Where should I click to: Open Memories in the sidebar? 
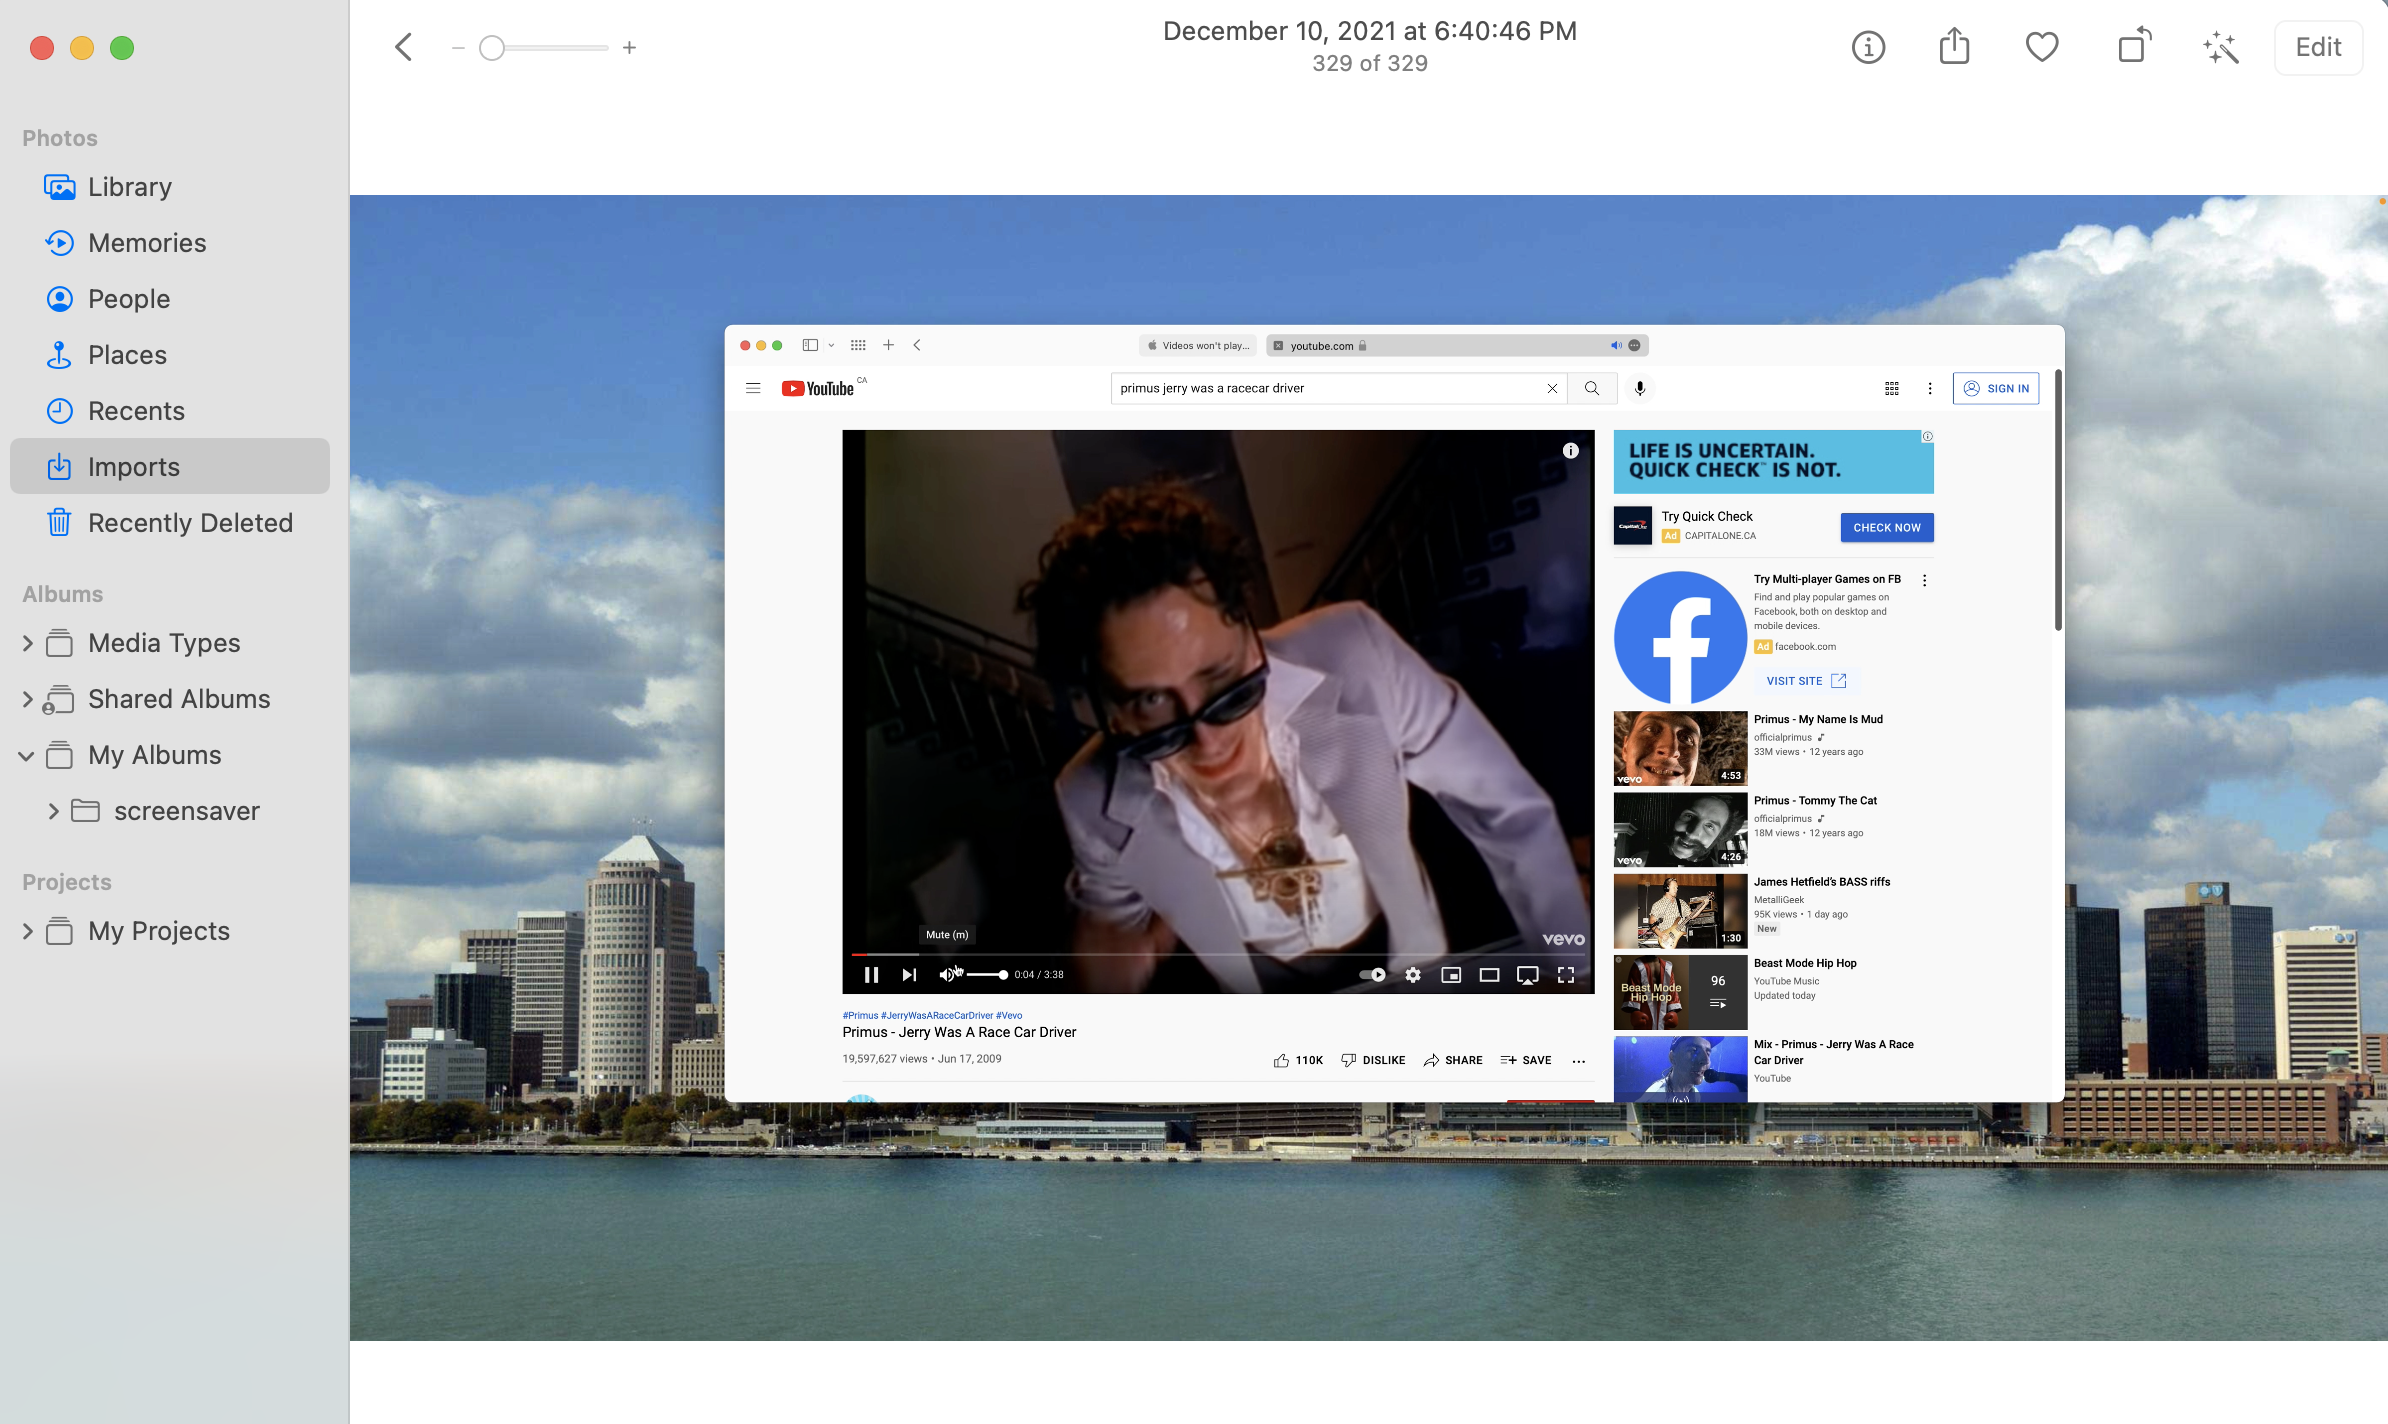147,243
